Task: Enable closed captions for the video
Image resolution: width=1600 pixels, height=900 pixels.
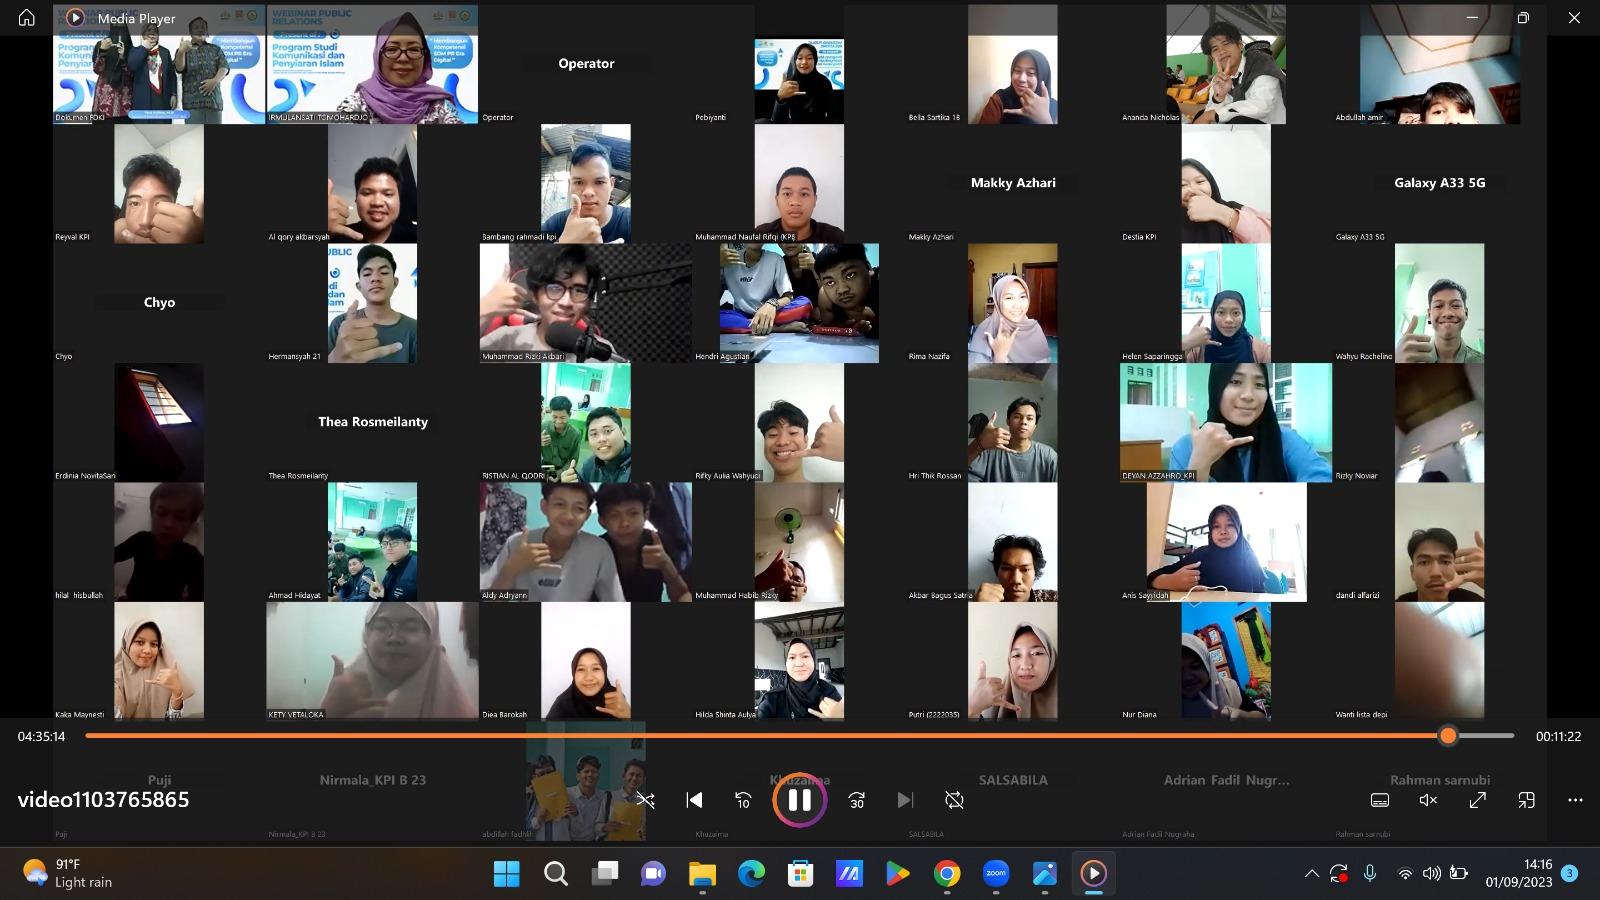Action: (1379, 800)
